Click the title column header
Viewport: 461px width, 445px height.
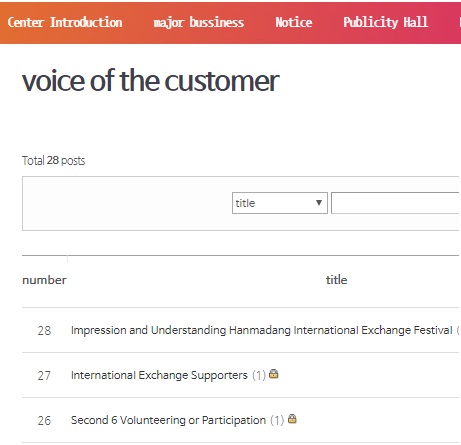pyautogui.click(x=336, y=280)
